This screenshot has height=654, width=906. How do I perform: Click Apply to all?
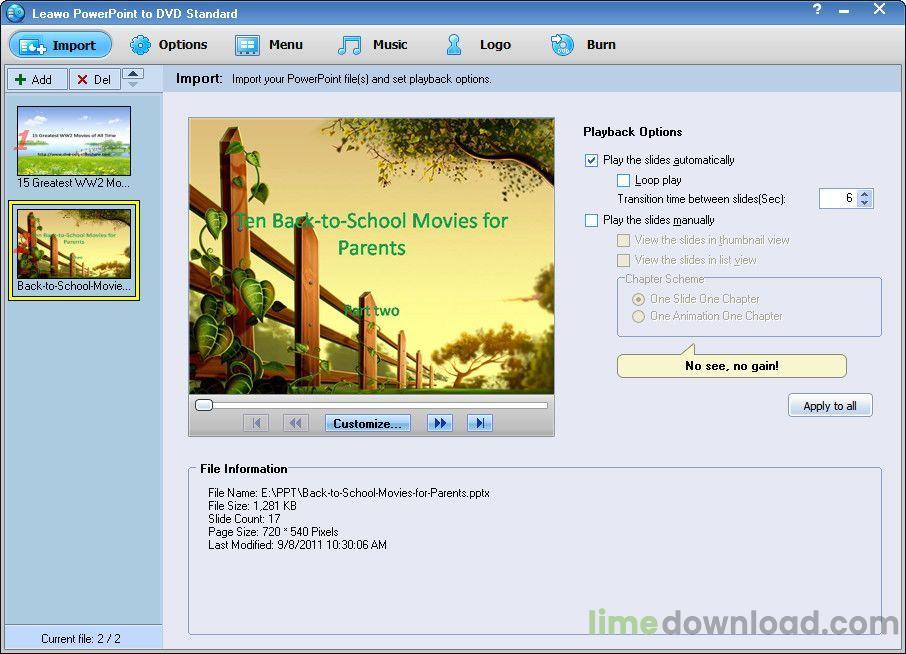[x=830, y=405]
